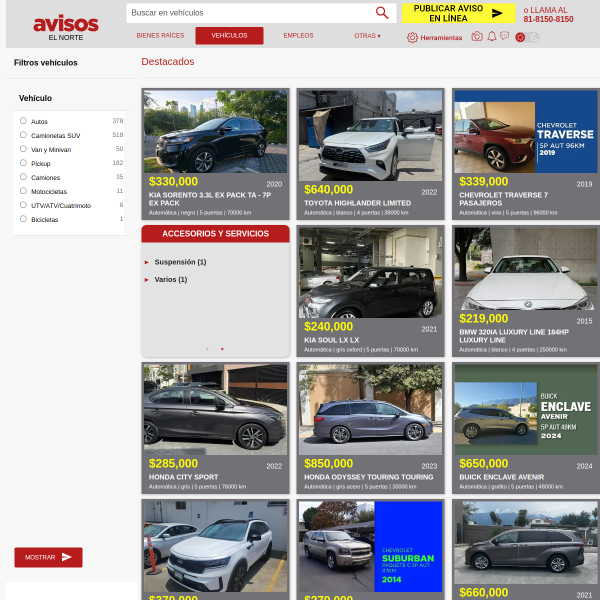Focus the Buscar en vehículos search field
The width and height of the screenshot is (600, 600).
pyautogui.click(x=251, y=13)
